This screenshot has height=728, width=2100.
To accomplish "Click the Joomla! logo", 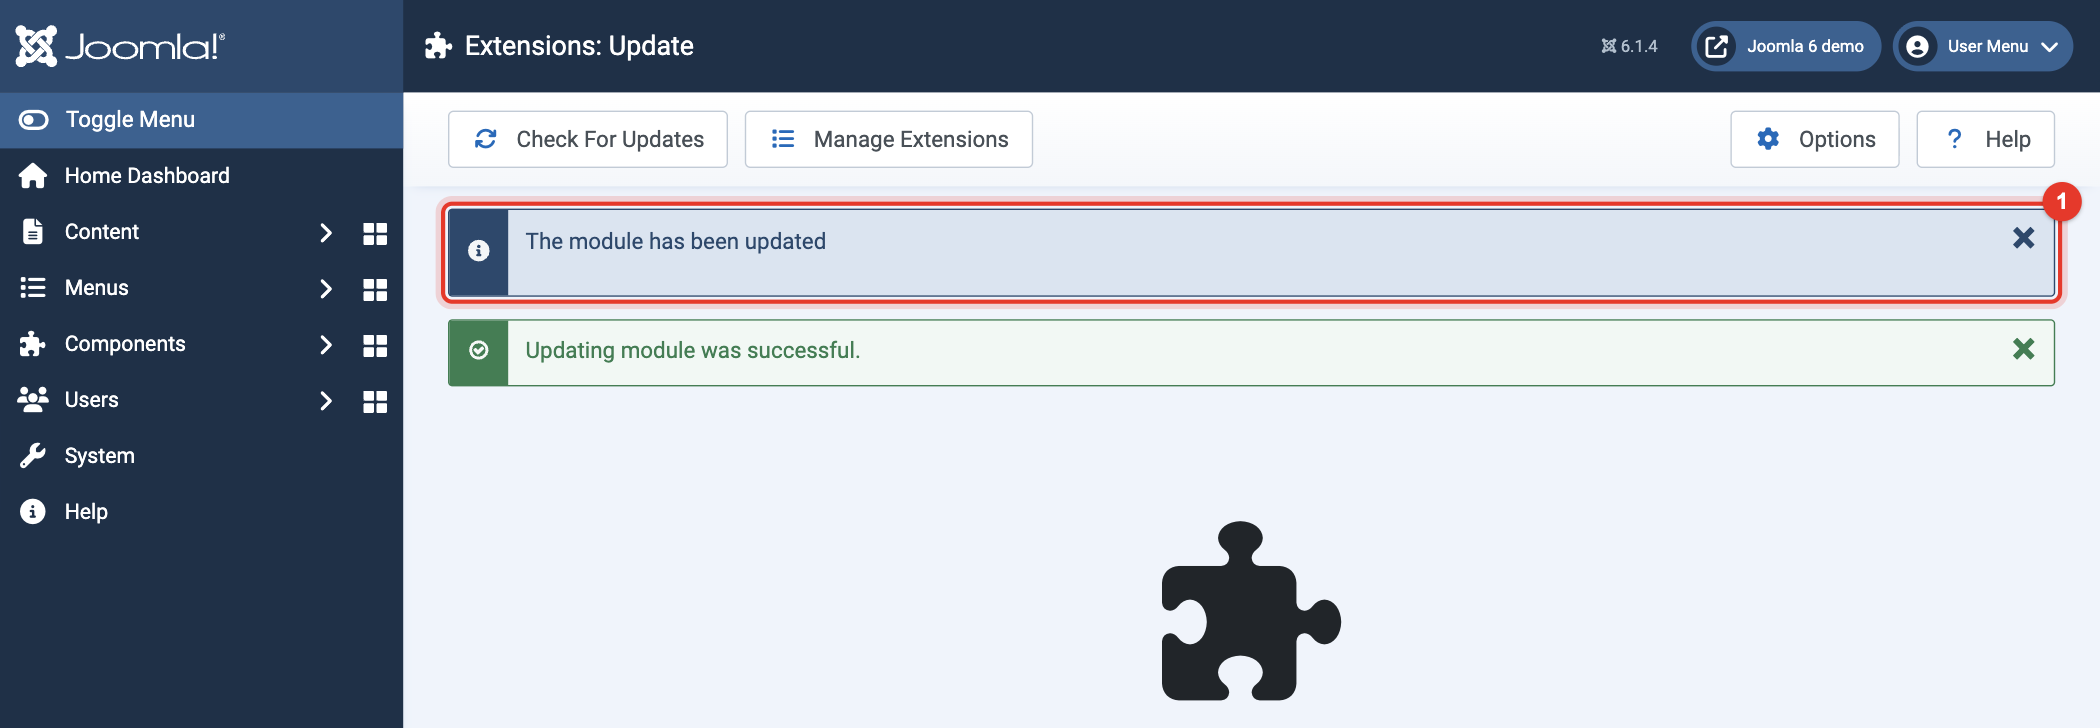I will pyautogui.click(x=120, y=46).
